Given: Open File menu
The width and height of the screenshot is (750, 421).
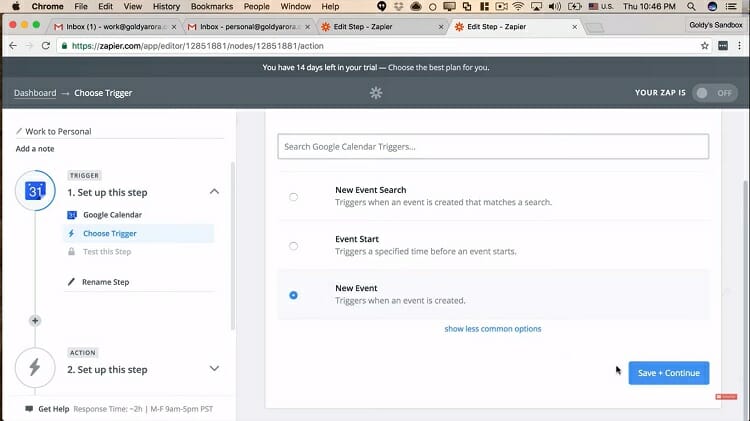Looking at the screenshot, I should coord(81,7).
